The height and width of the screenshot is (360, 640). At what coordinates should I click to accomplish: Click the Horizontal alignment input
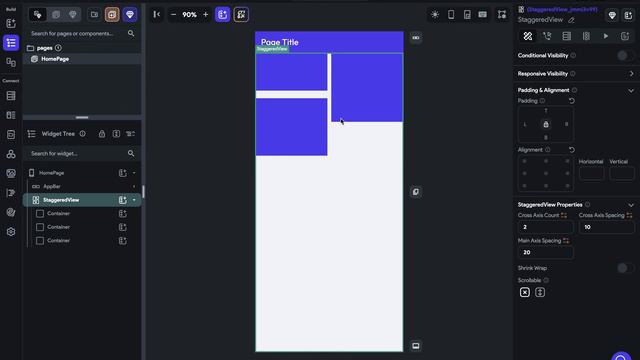pos(591,173)
